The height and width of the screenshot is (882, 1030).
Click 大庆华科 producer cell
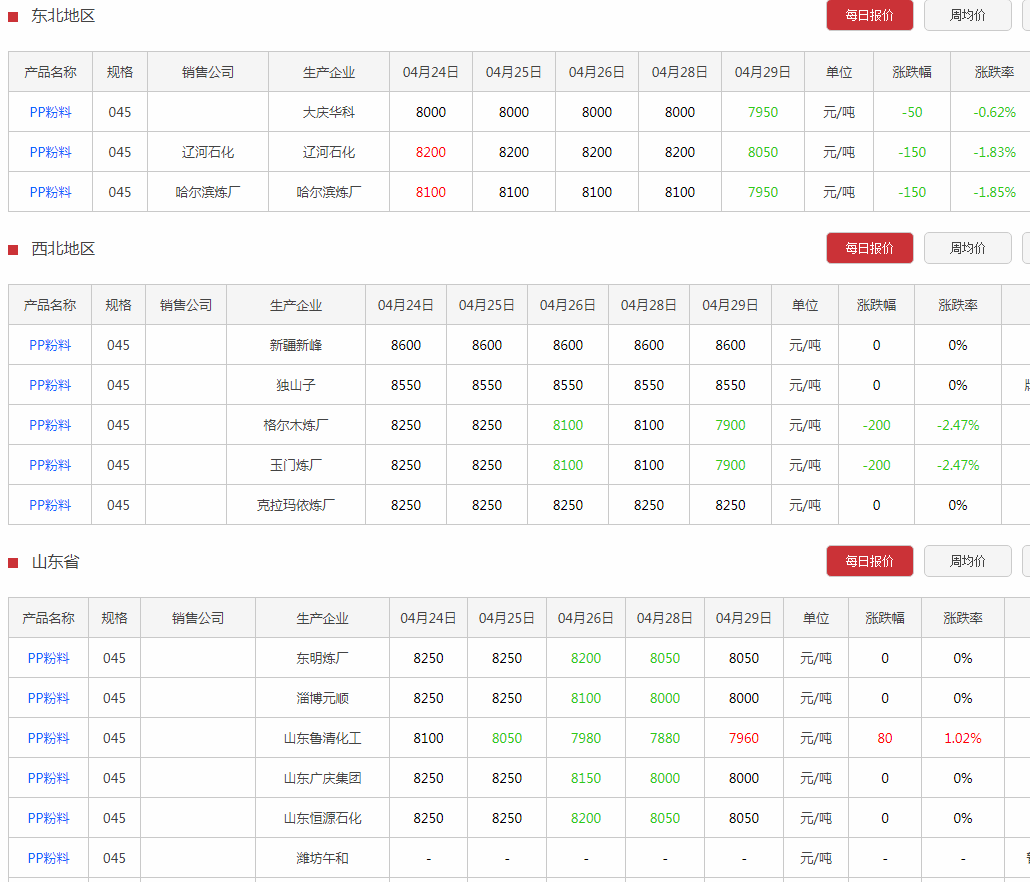pyautogui.click(x=328, y=112)
